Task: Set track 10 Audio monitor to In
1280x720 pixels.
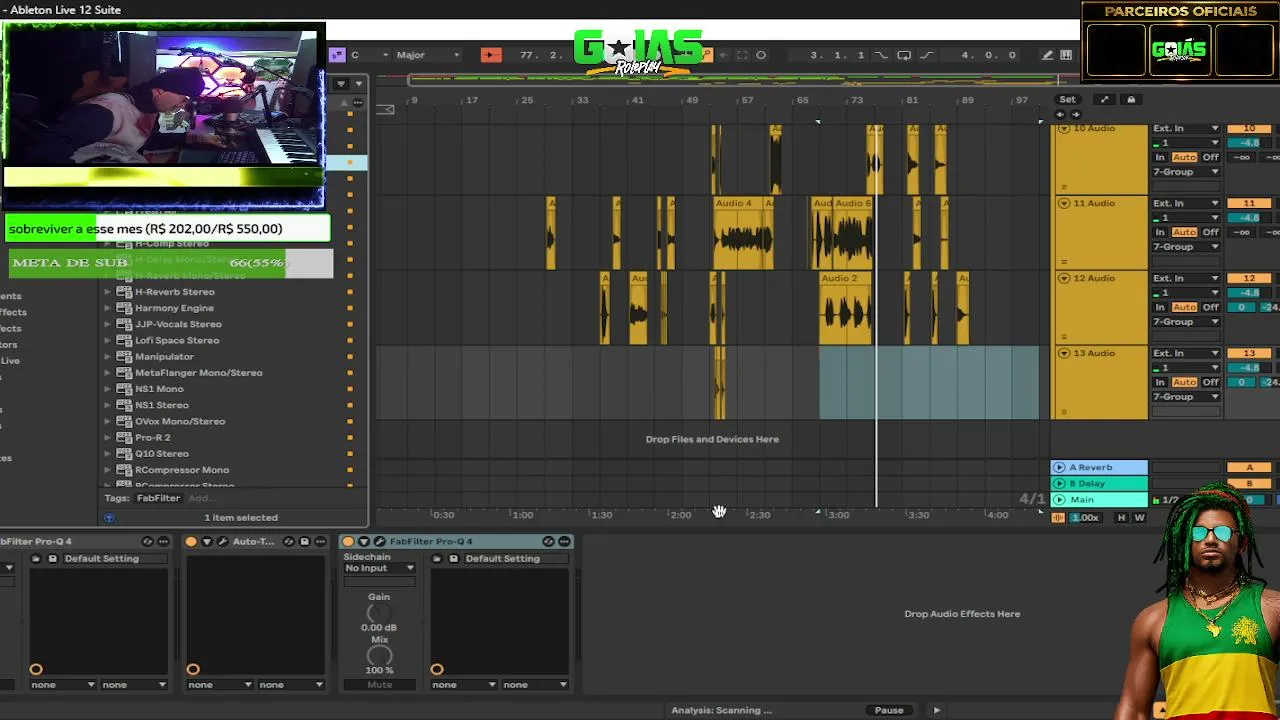Action: coord(1160,157)
